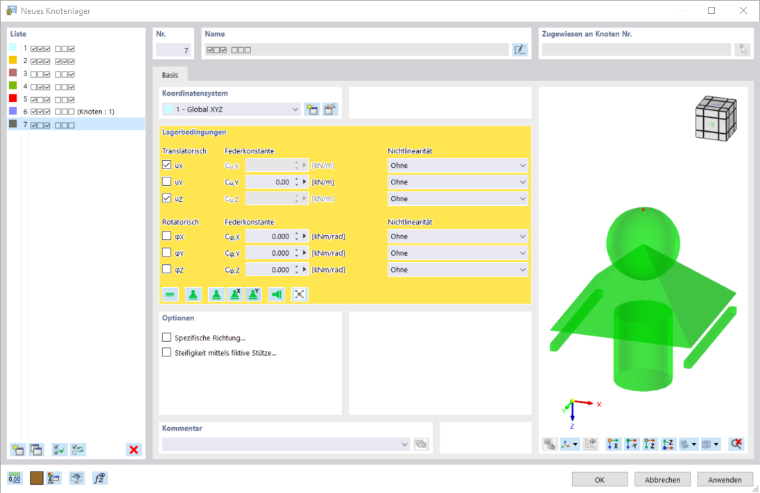Set view in reverse Z direction

coord(668,444)
